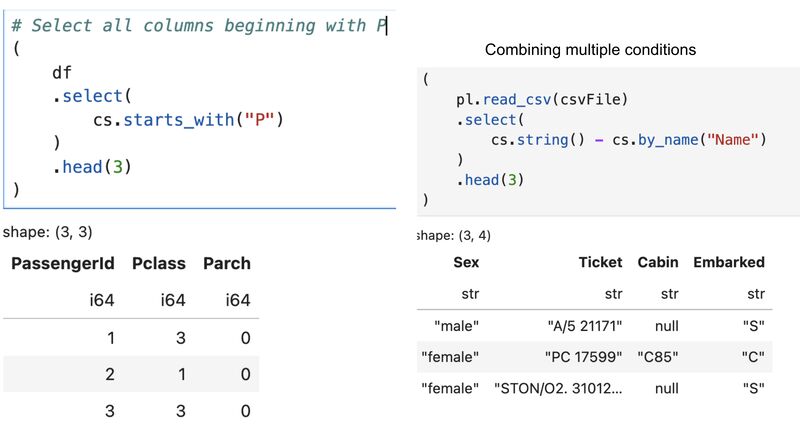
Task: Click the .head(3) line in left cell
Action: coord(93,166)
